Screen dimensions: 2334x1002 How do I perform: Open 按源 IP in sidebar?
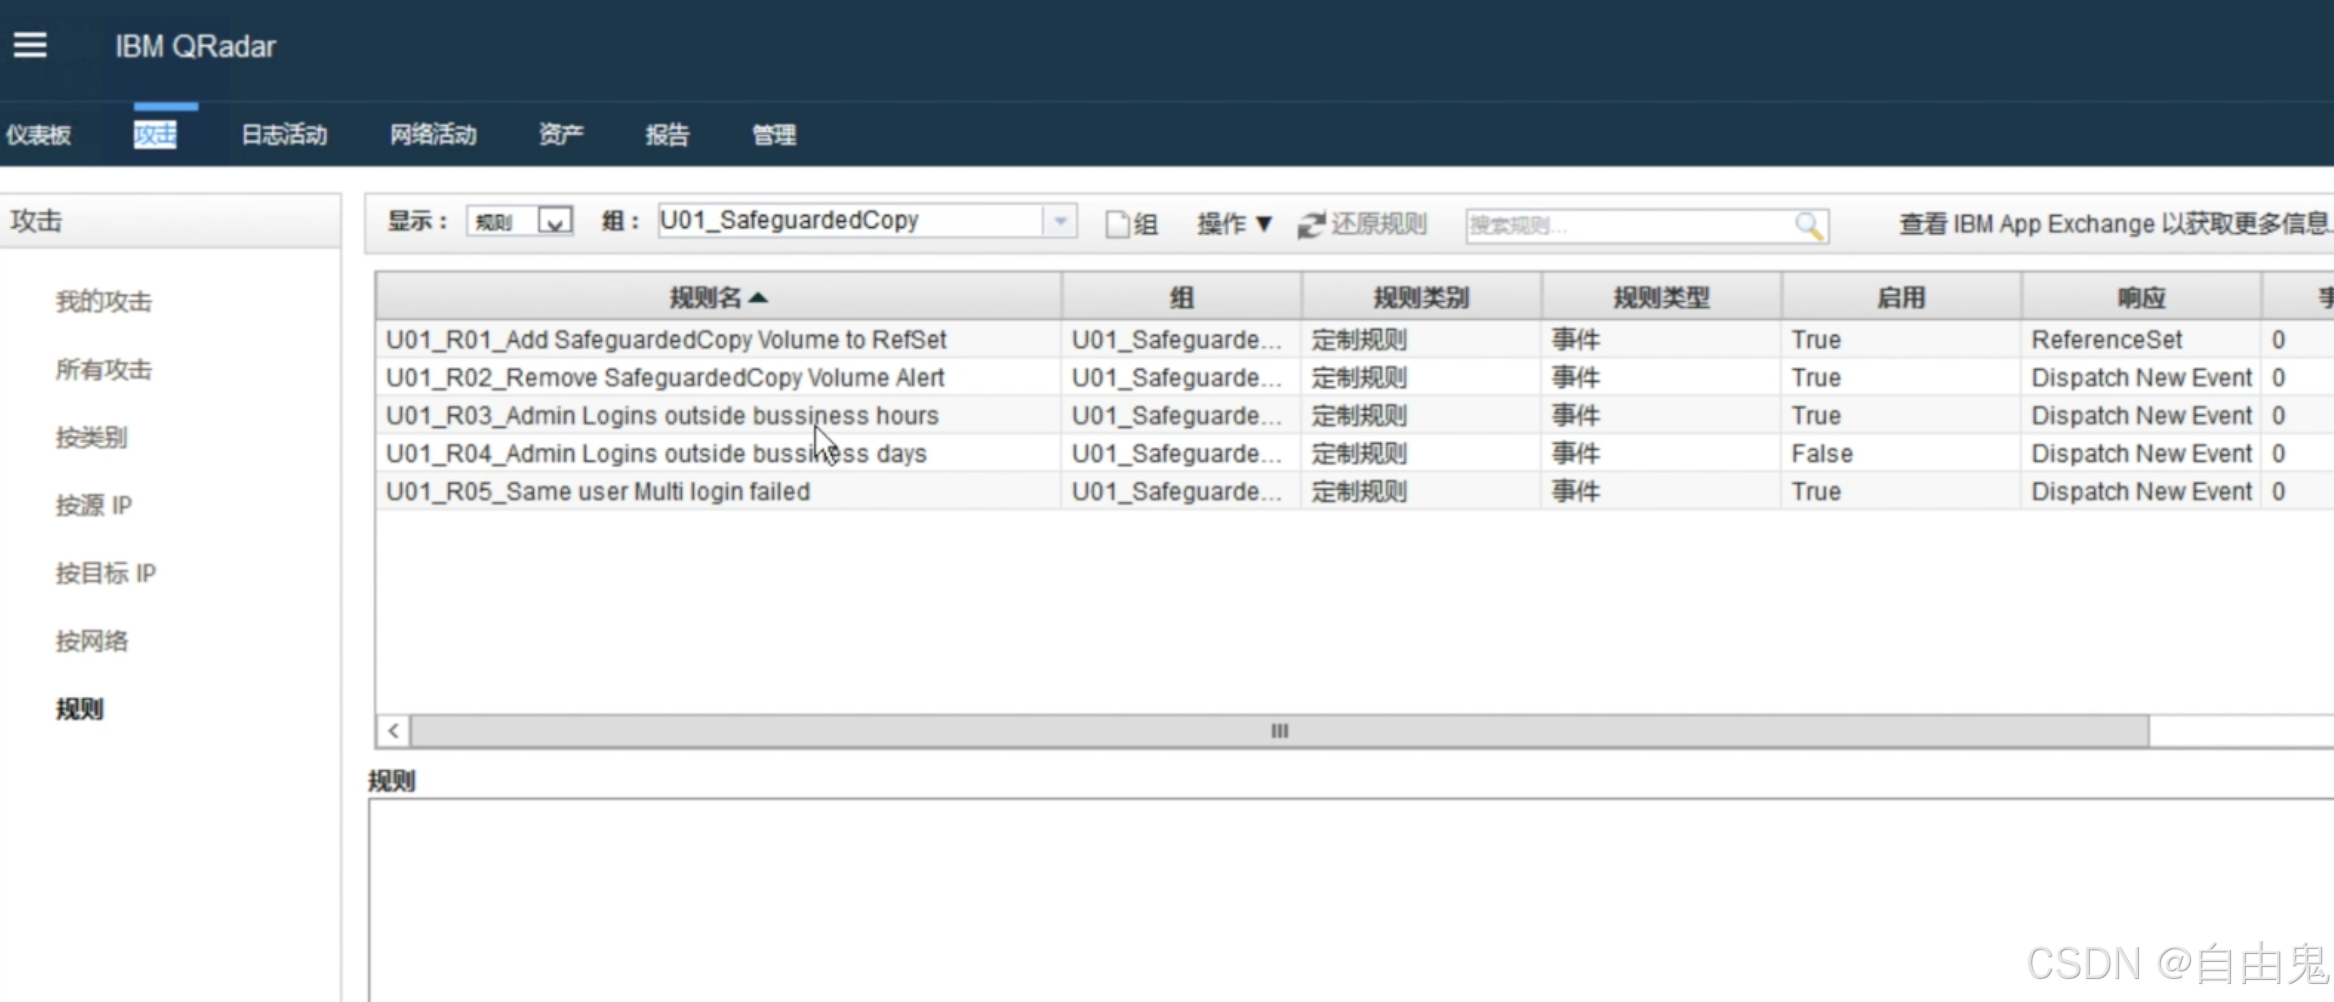(x=94, y=505)
